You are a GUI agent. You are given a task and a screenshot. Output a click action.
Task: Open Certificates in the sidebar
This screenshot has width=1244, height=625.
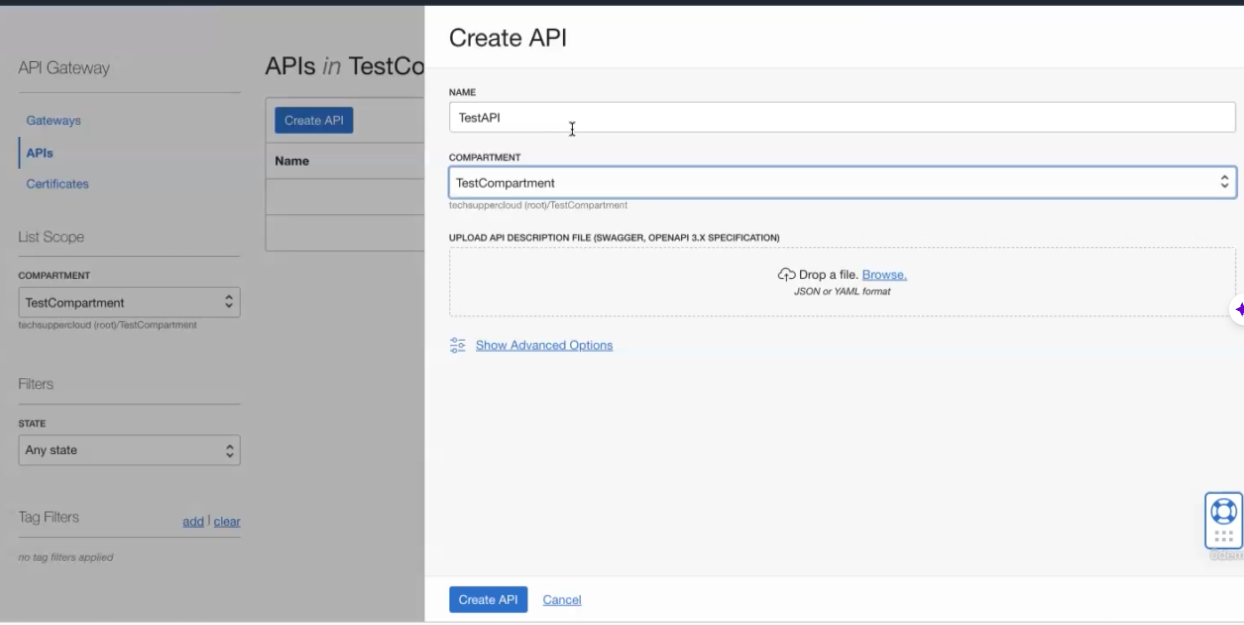57,184
